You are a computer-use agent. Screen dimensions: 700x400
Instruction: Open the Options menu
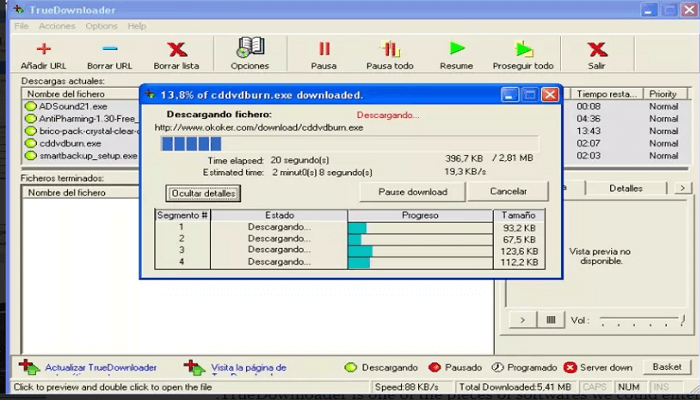[x=101, y=26]
